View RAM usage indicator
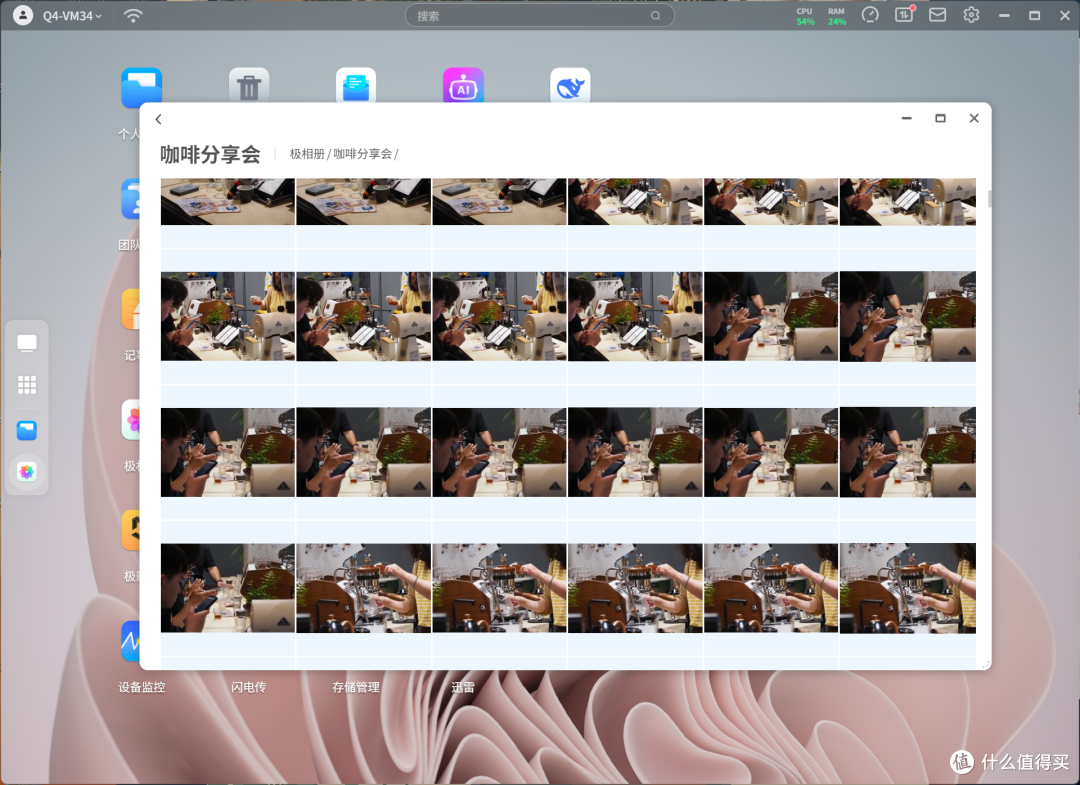 [837, 17]
